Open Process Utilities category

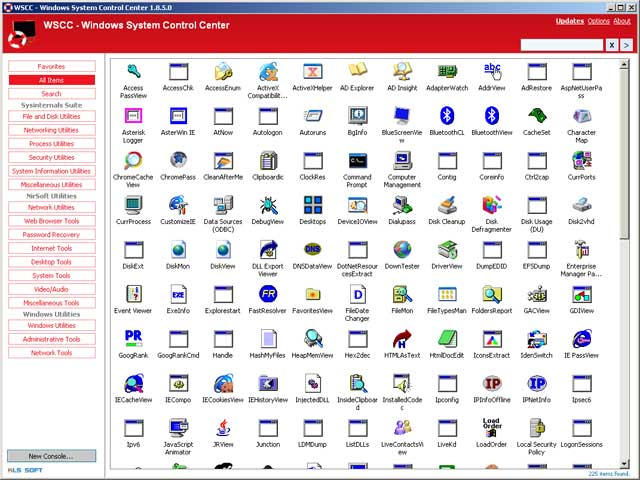pyautogui.click(x=52, y=144)
